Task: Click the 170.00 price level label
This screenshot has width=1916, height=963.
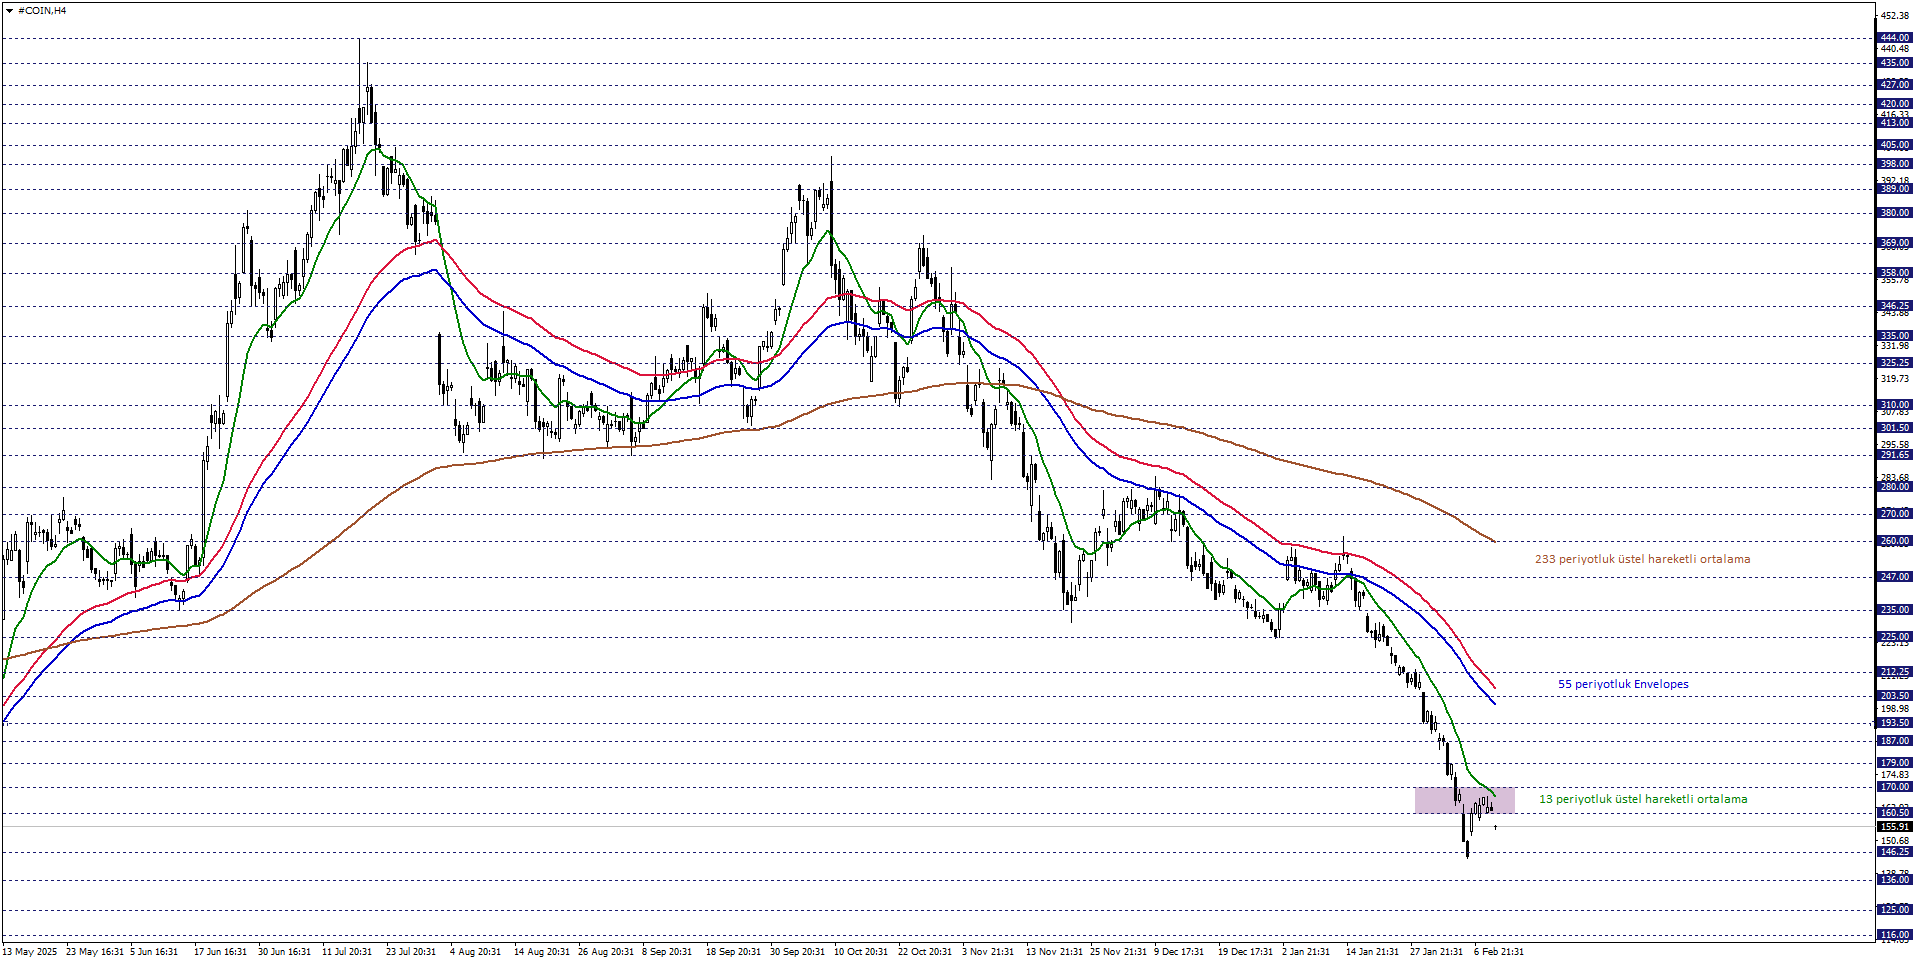Action: 1894,787
